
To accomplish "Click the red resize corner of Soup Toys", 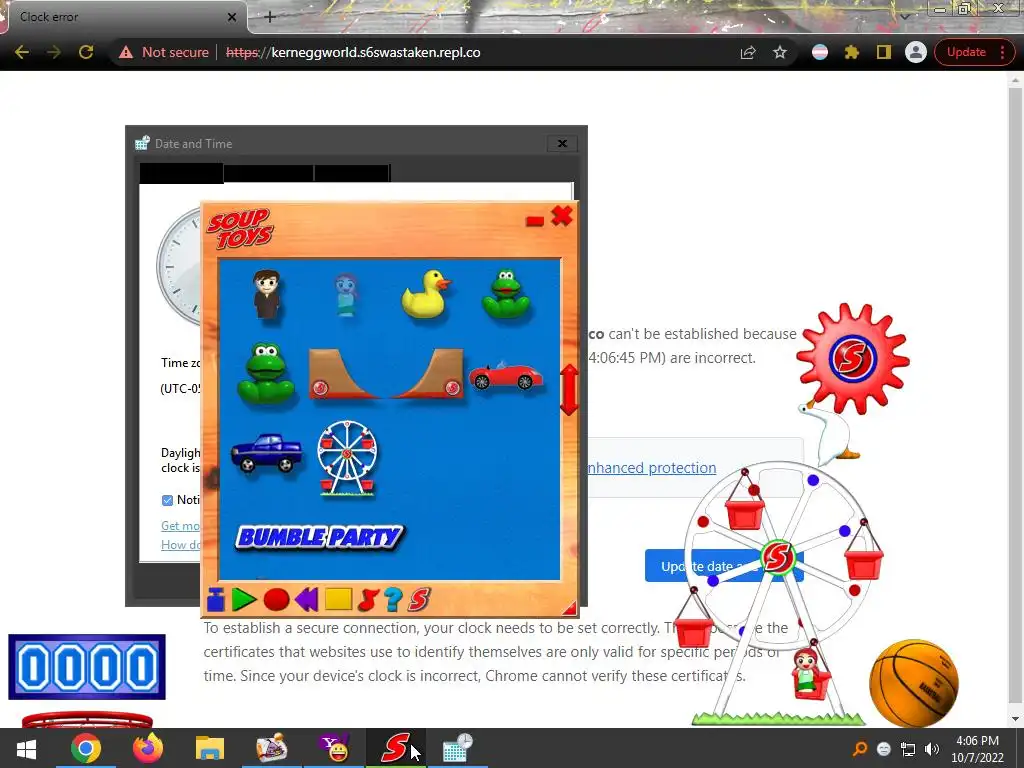I will [571, 609].
